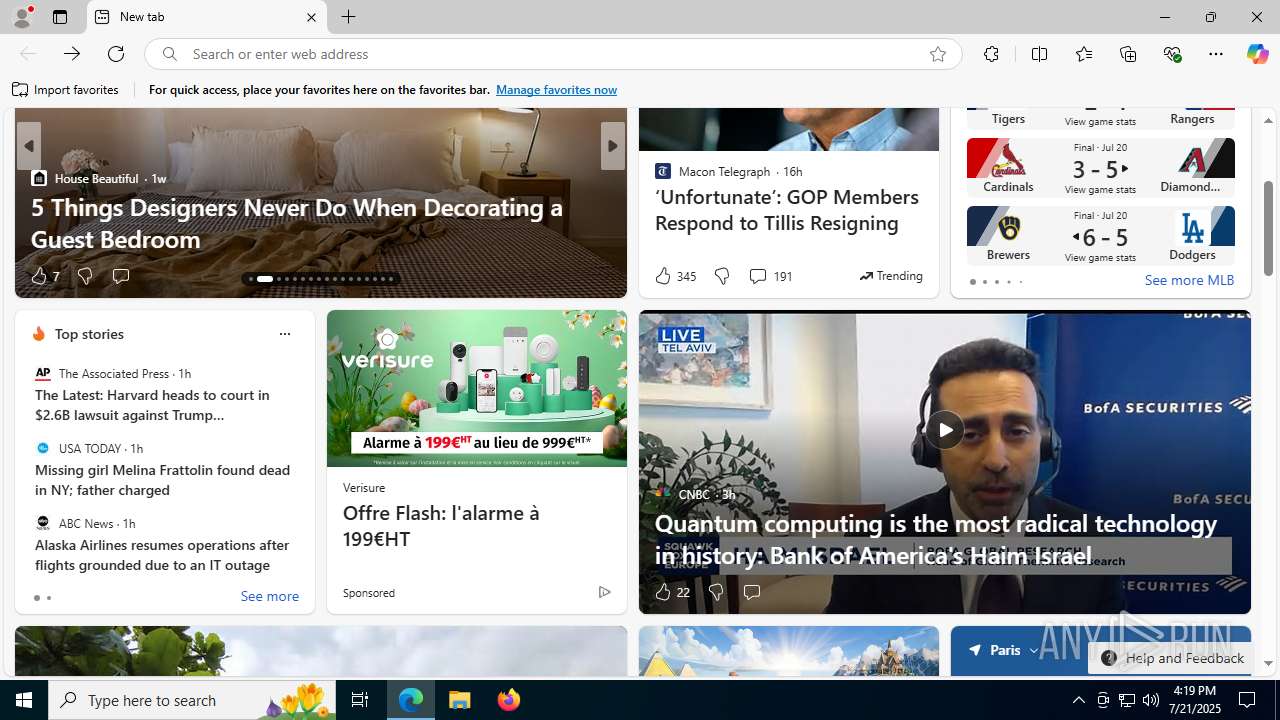
Task: Expand the Paris weather location dropdown
Action: pos(1034,650)
